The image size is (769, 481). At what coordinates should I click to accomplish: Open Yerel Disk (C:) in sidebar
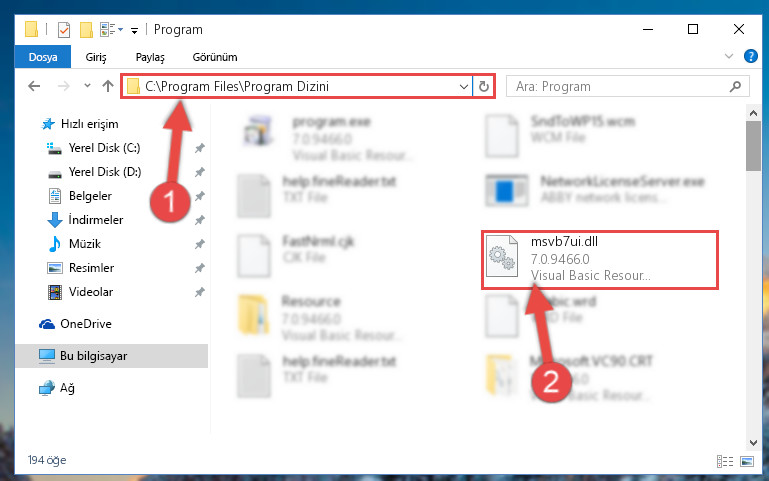click(x=104, y=148)
